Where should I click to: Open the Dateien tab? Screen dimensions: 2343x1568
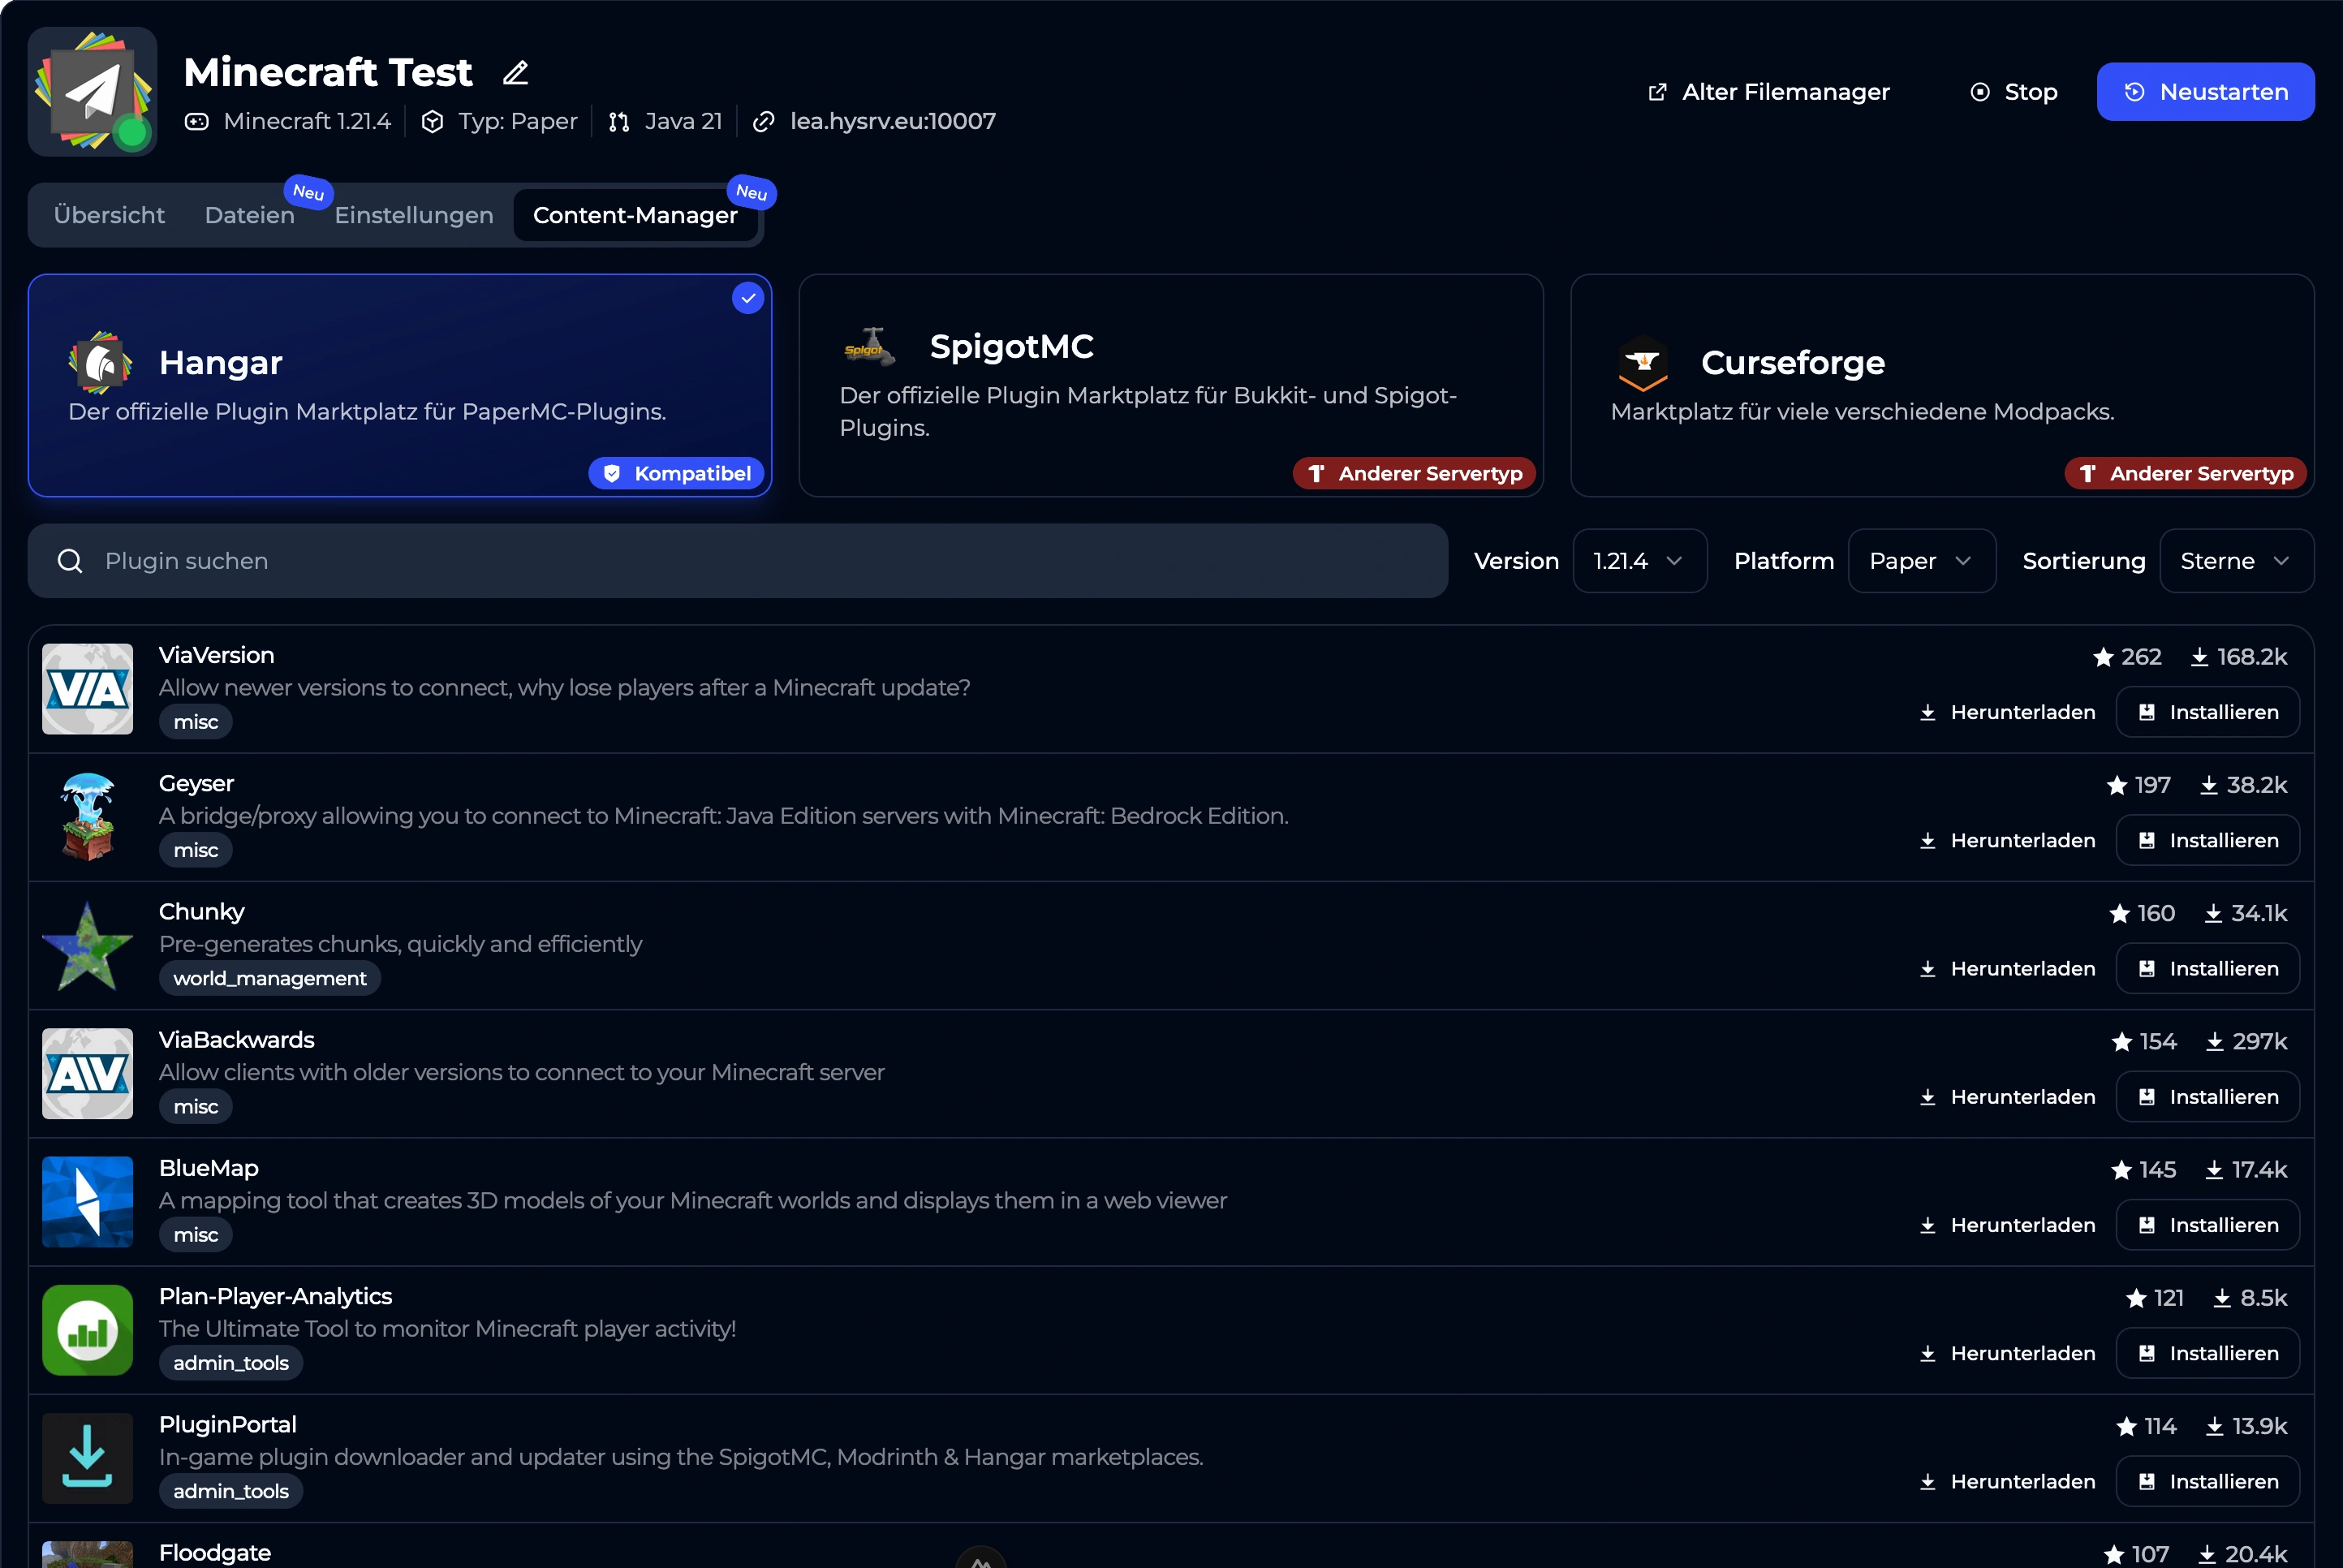249,215
